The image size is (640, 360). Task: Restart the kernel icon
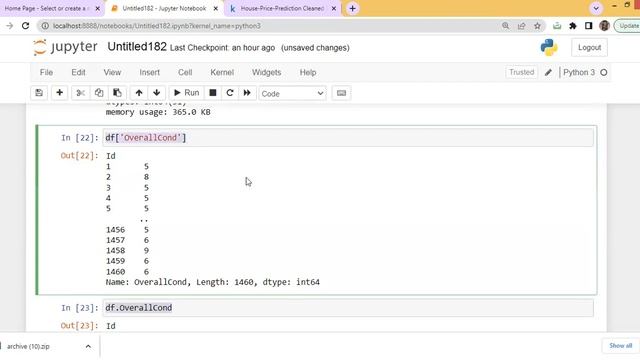[230, 93]
